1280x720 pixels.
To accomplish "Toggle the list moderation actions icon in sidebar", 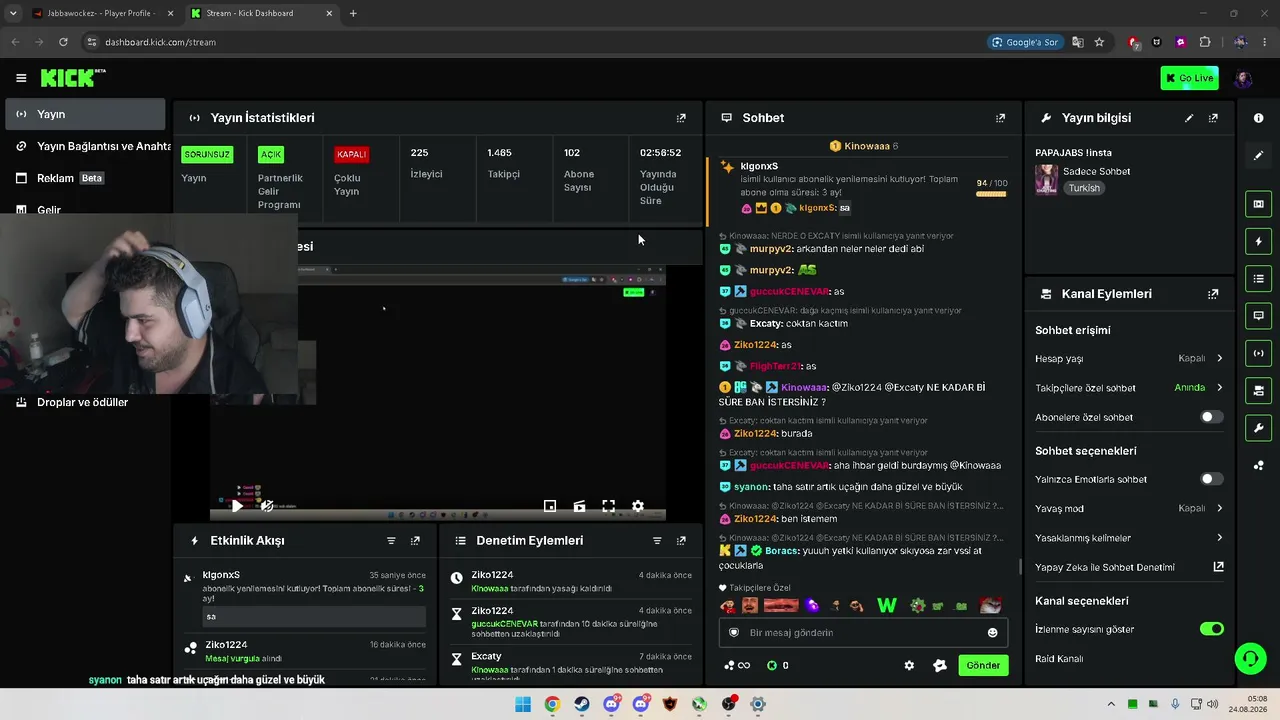I will (1258, 278).
